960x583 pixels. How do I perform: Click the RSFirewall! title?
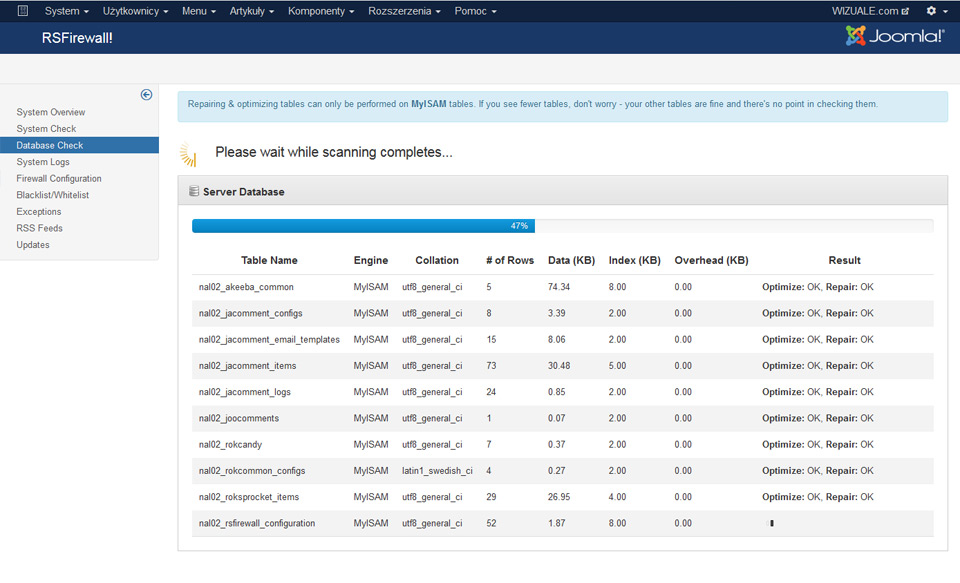point(77,38)
